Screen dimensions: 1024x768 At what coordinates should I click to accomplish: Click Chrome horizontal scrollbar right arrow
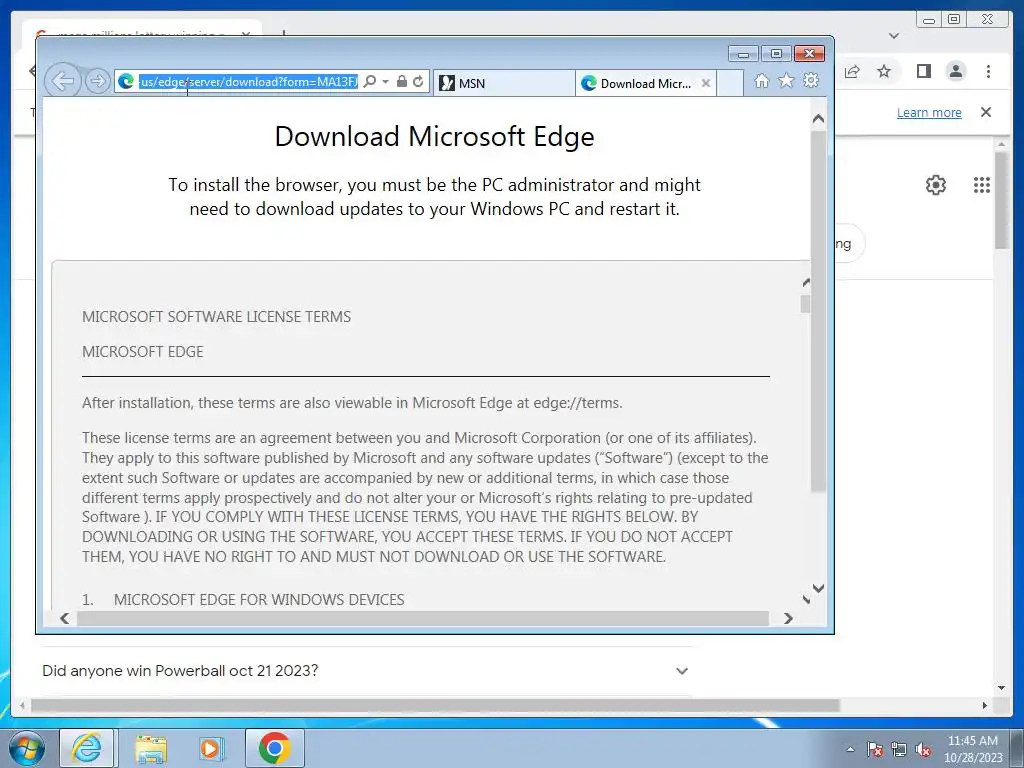click(x=985, y=705)
